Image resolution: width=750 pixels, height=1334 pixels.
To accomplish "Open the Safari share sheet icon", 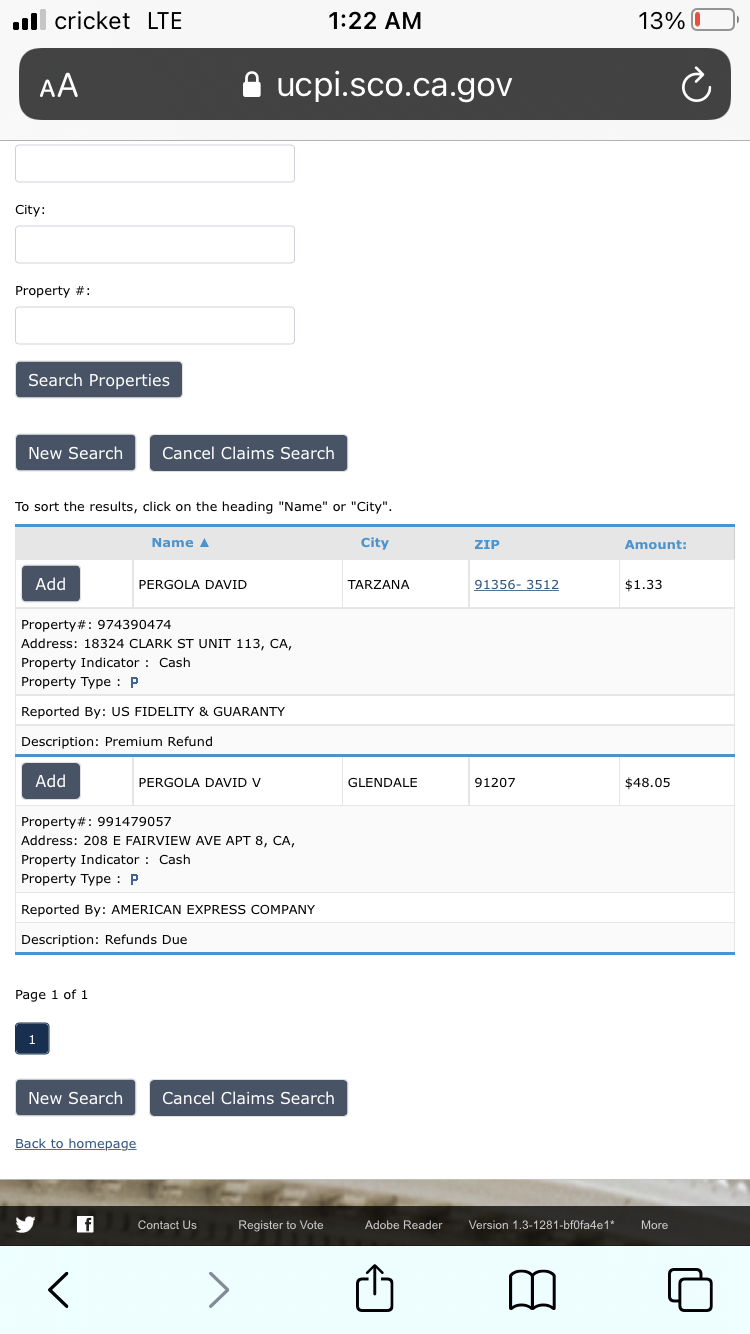I will 375,1287.
